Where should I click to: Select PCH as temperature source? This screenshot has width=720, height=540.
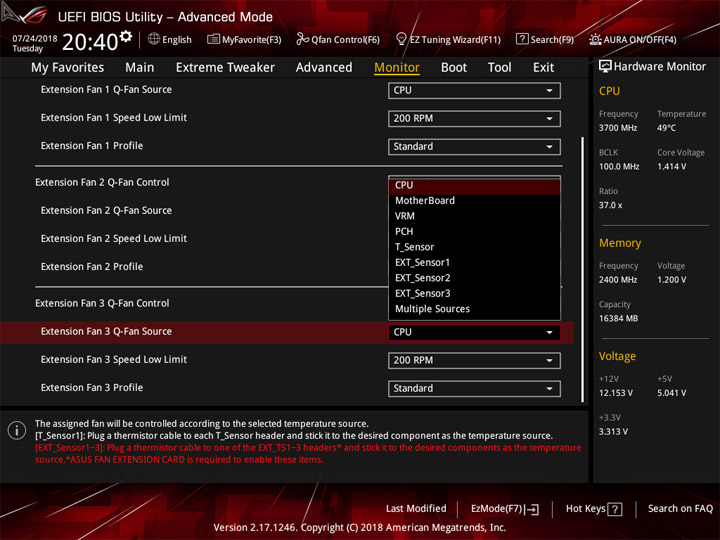click(x=474, y=232)
